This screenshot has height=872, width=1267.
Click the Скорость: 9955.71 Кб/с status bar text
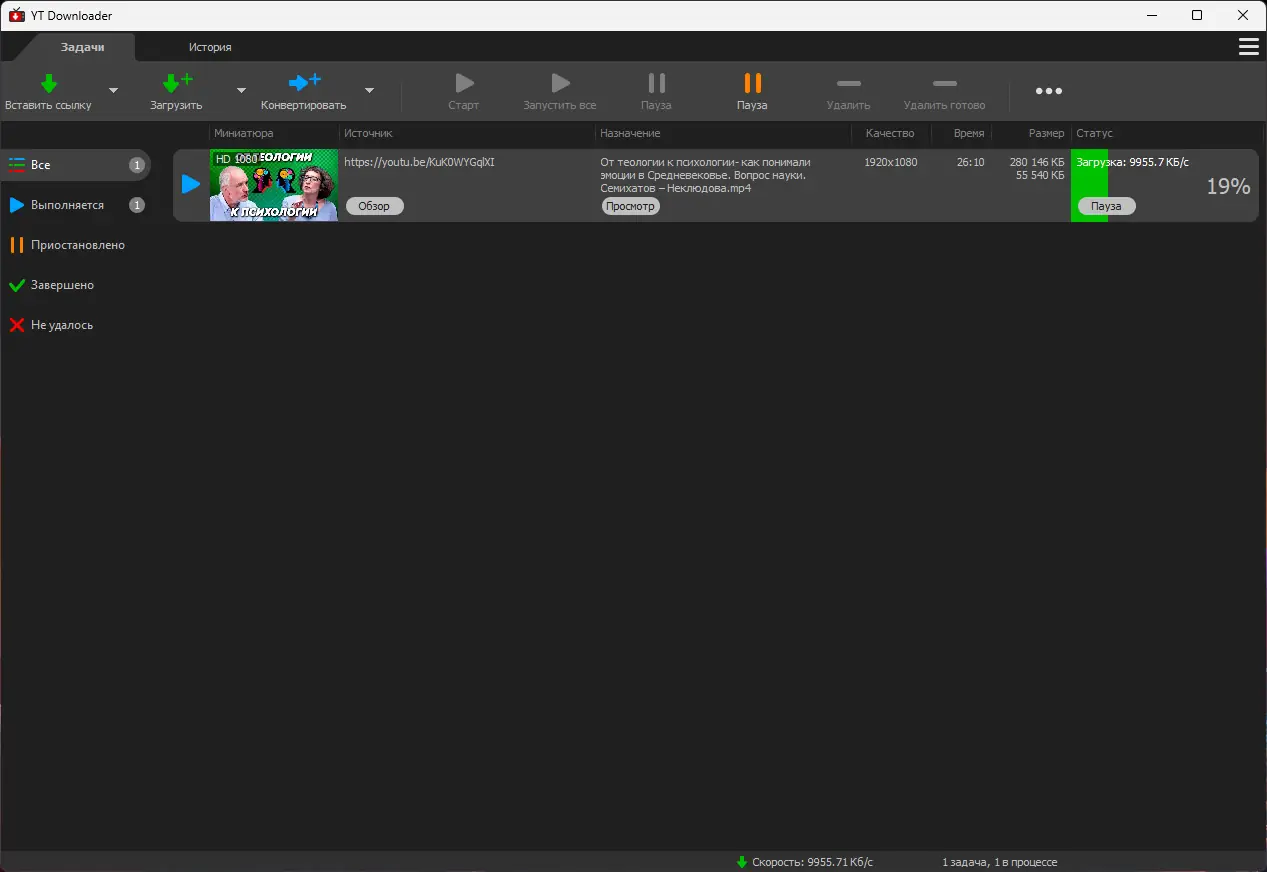pos(812,862)
